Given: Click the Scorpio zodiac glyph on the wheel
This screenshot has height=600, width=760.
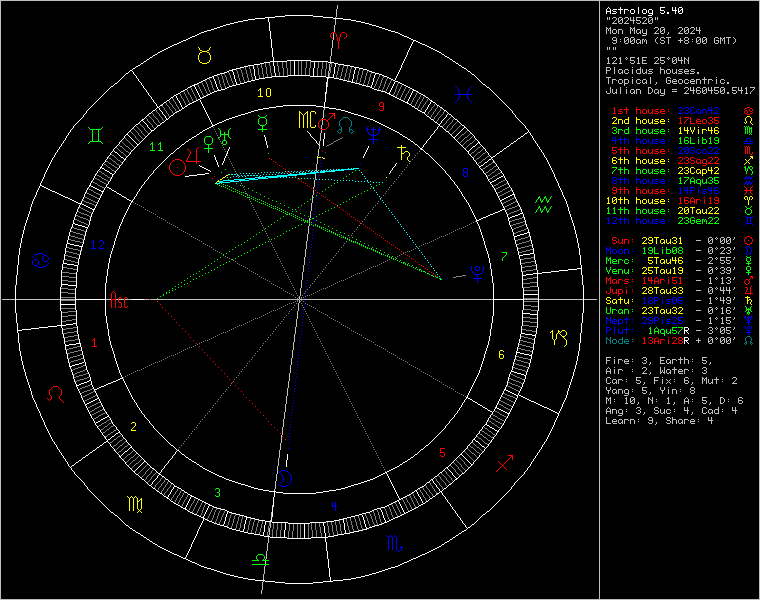Looking at the screenshot, I should click(x=394, y=543).
